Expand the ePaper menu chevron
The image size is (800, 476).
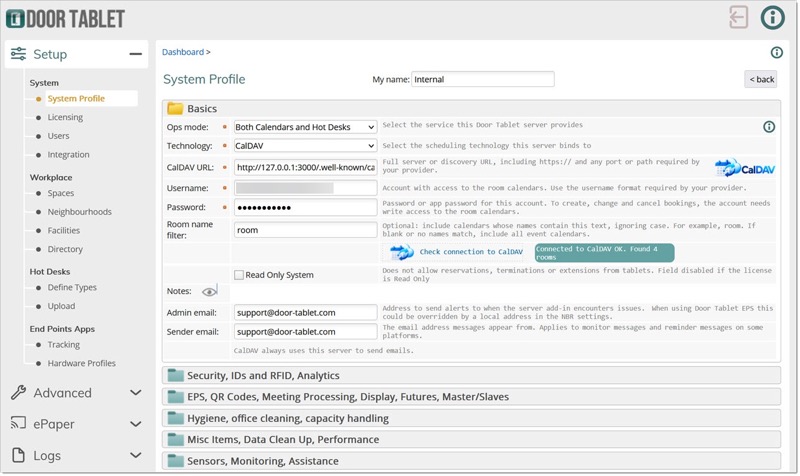point(135,423)
